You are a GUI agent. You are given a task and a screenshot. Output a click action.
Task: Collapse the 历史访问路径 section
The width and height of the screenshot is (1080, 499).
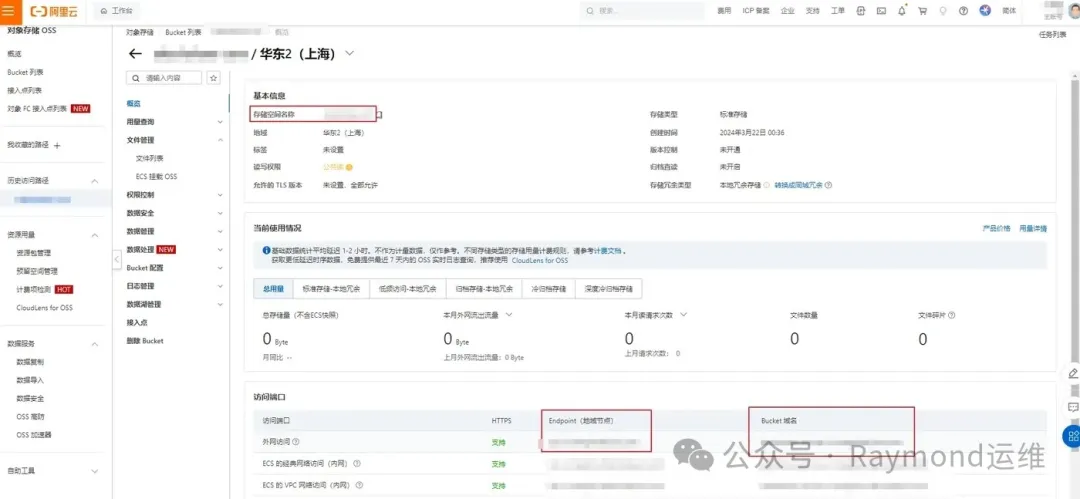95,181
